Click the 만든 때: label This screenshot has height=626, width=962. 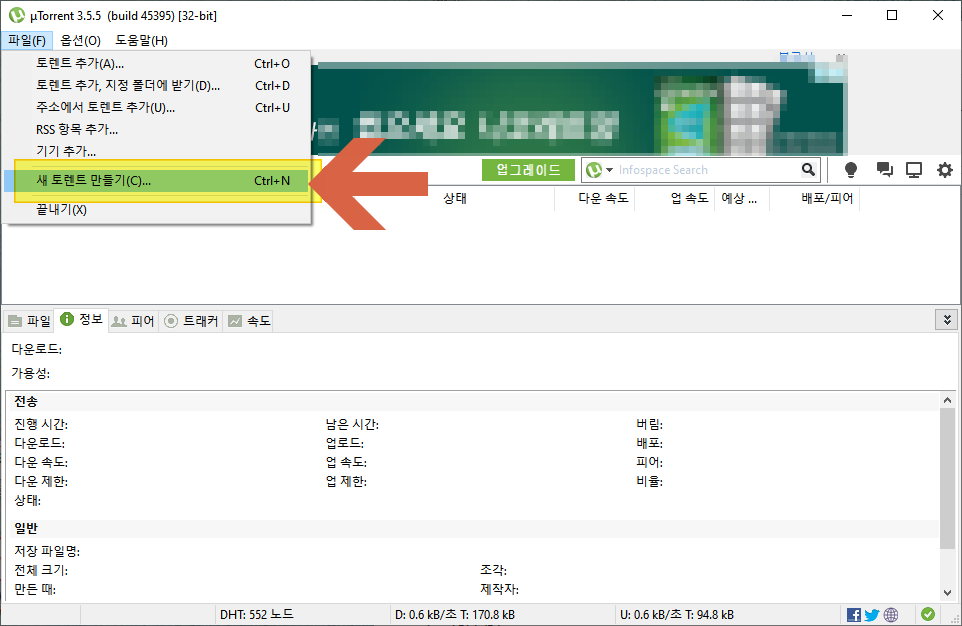point(35,589)
